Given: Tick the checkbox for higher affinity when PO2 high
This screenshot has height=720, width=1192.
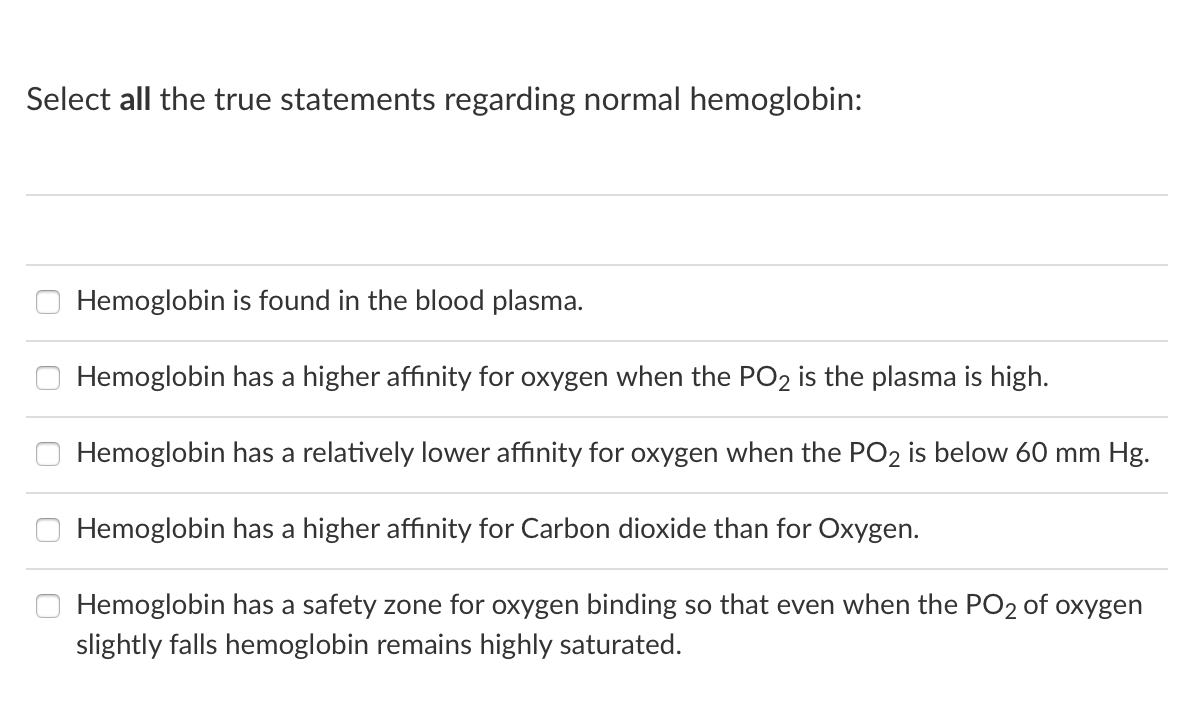Looking at the screenshot, I should 48,378.
